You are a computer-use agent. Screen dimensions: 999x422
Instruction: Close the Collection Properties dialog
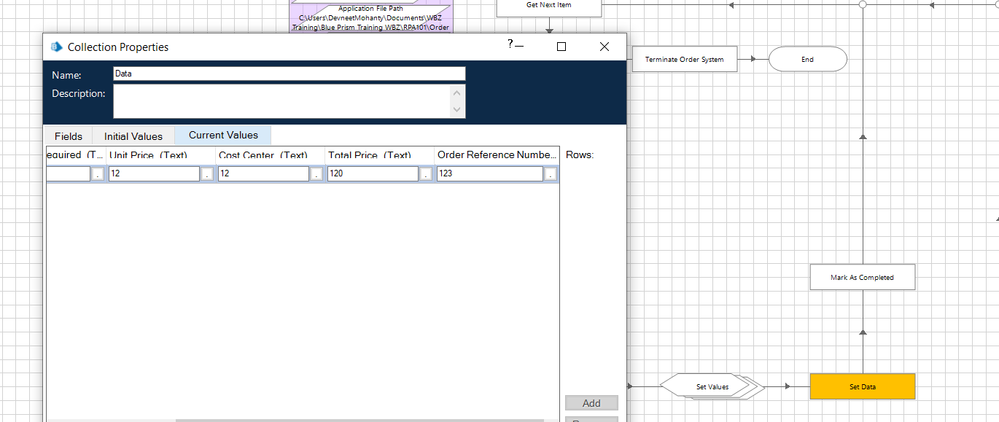pyautogui.click(x=604, y=47)
